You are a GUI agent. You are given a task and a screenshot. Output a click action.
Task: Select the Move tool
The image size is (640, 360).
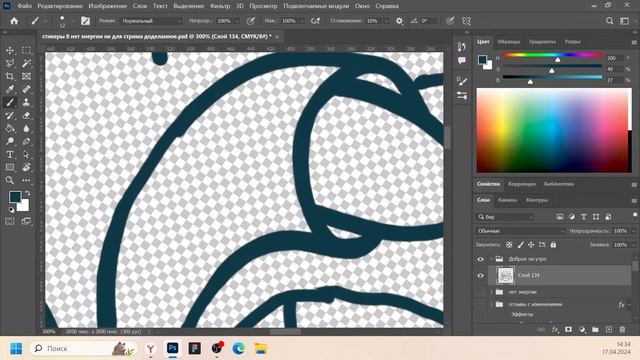10,50
